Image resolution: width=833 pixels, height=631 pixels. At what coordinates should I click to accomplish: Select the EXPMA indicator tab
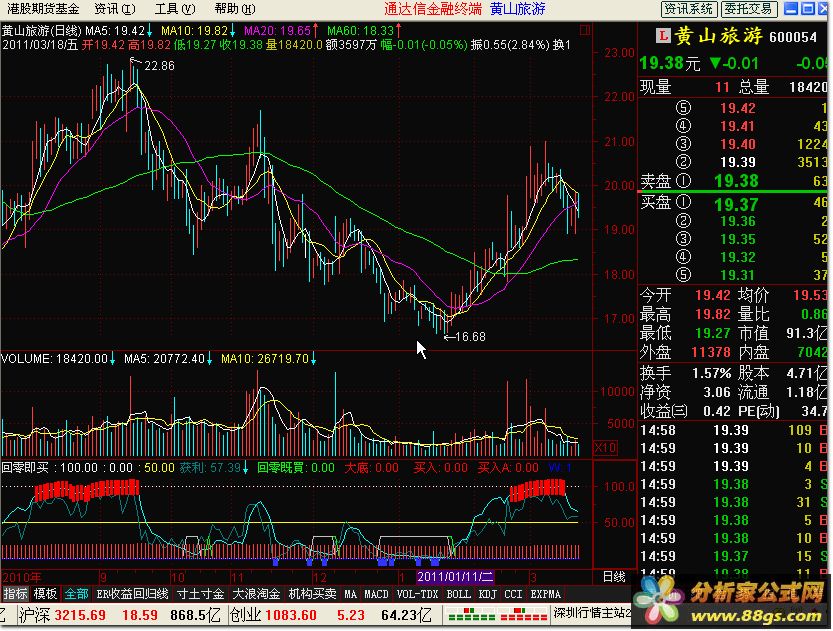pyautogui.click(x=545, y=594)
